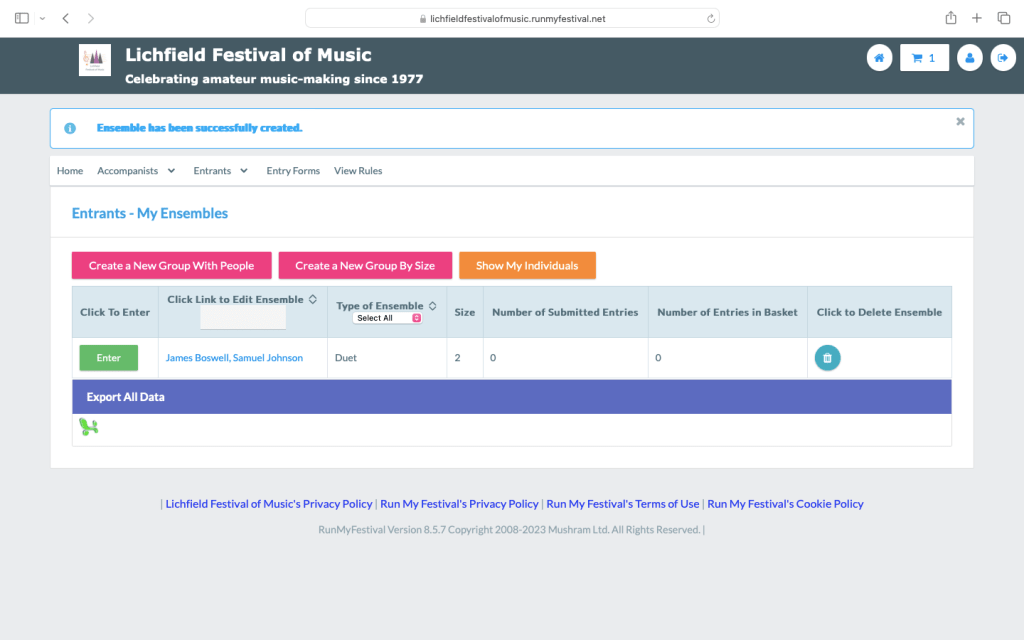This screenshot has height=640, width=1024.
Task: Click the green export data icon
Action: pos(89,428)
